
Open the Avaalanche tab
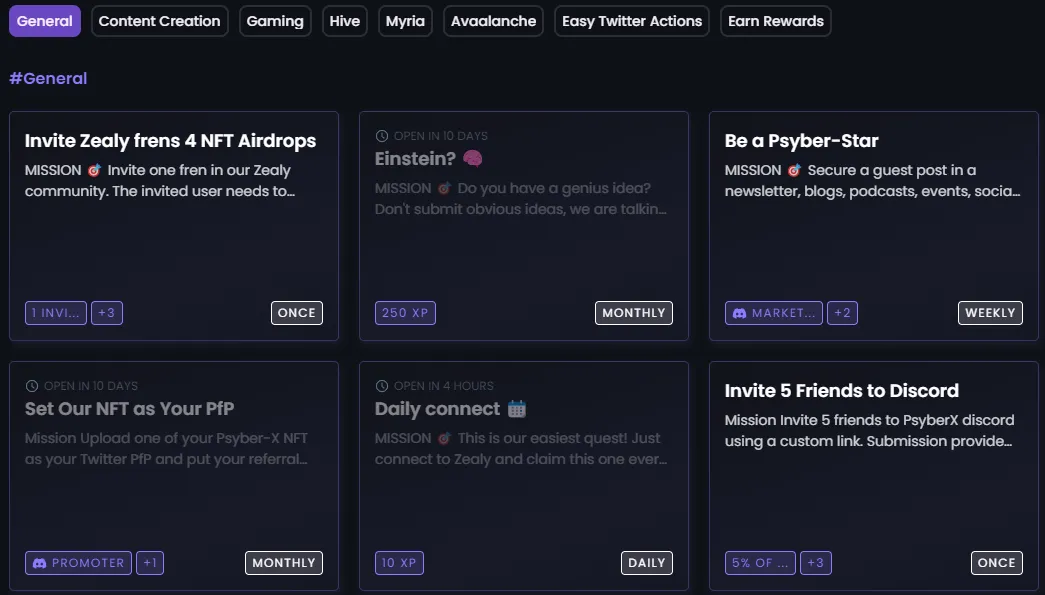493,21
